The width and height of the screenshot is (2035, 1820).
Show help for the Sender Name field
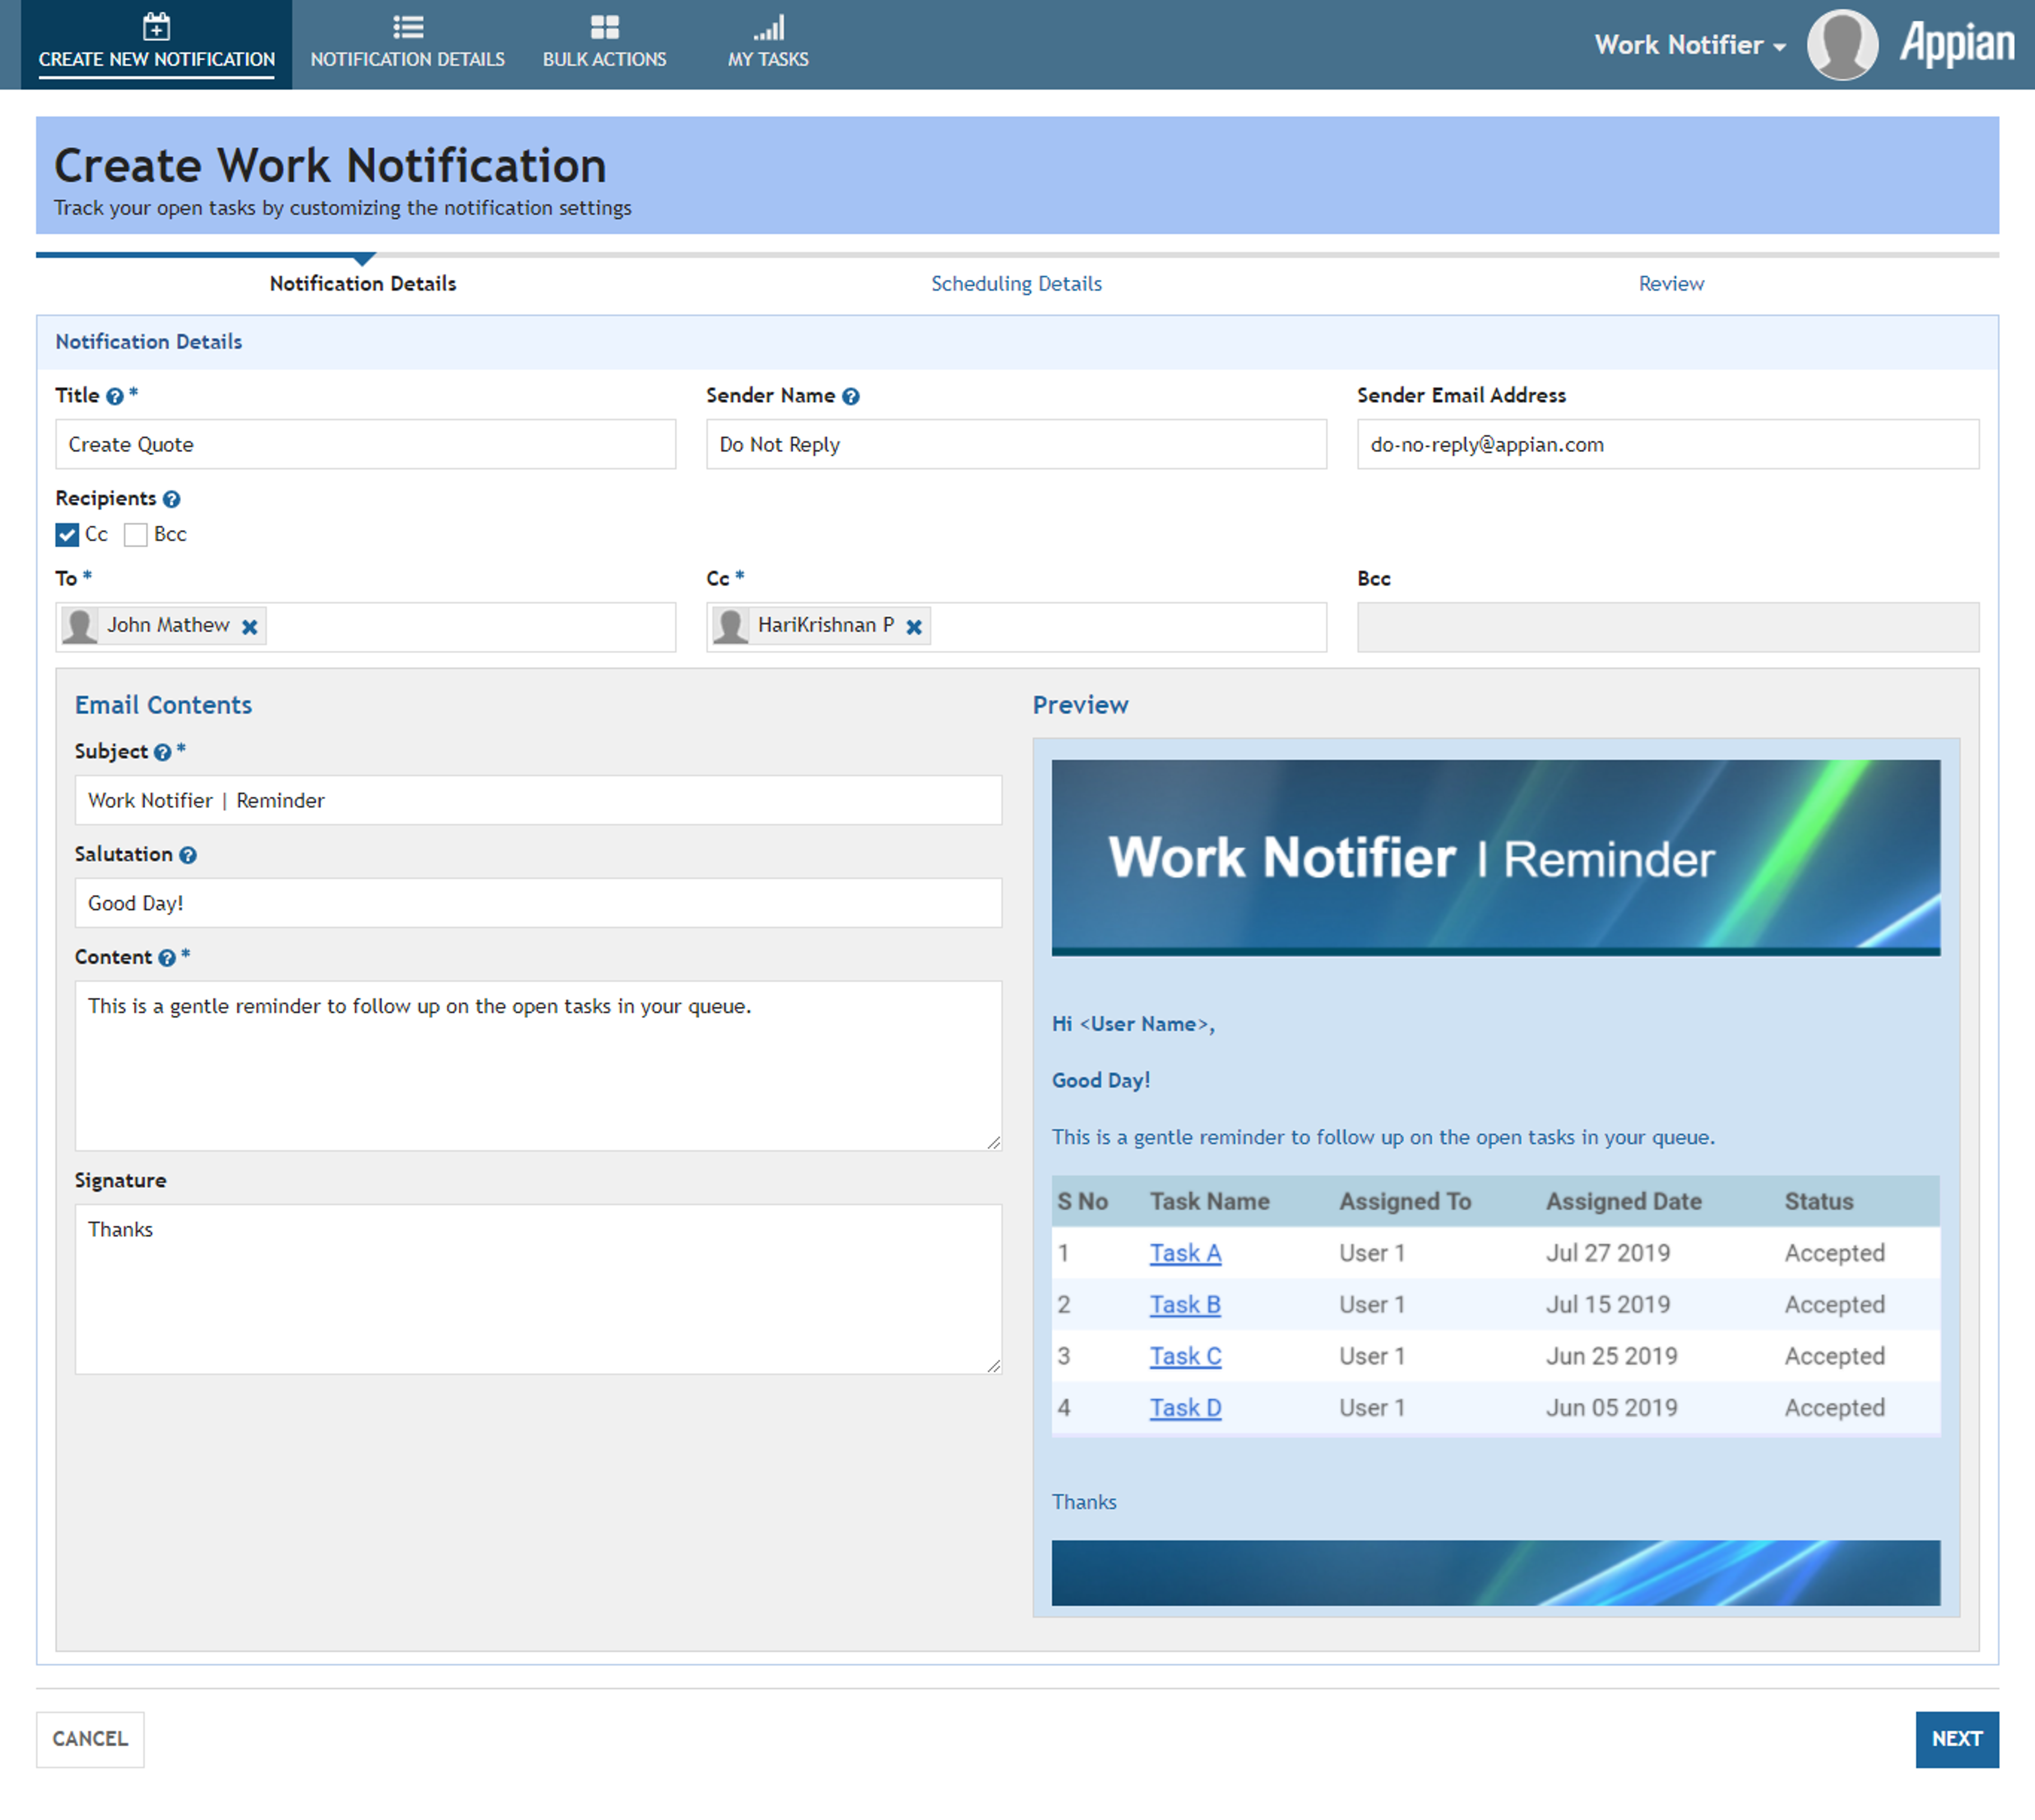[x=851, y=396]
